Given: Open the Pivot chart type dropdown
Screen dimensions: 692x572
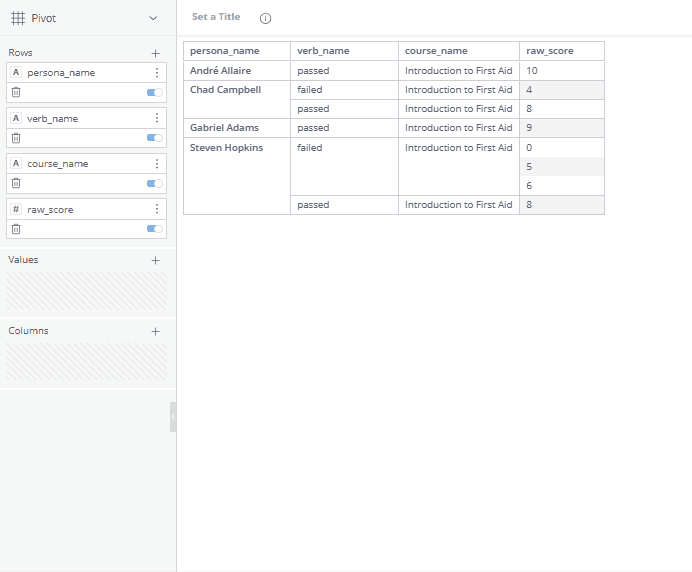Looking at the screenshot, I should [152, 18].
